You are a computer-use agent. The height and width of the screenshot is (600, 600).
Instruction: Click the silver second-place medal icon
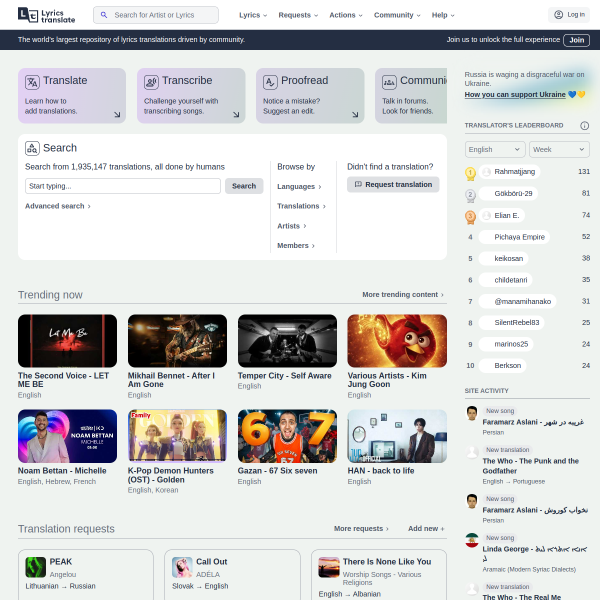(x=470, y=195)
